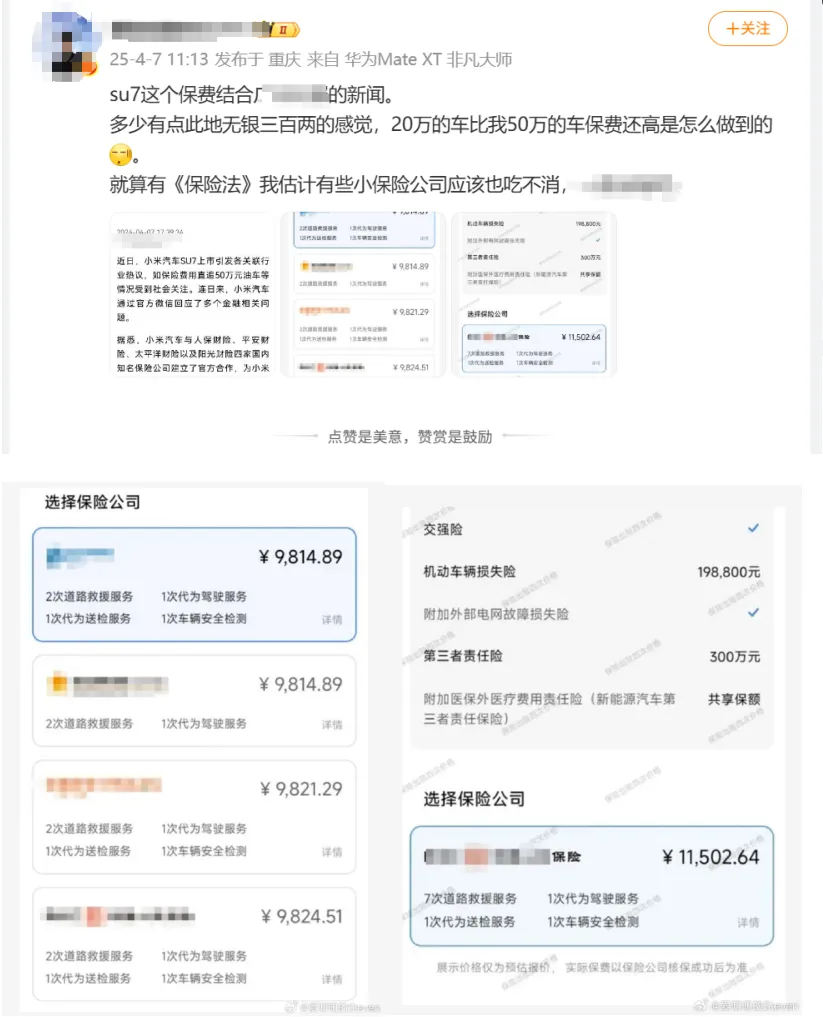This screenshot has width=823, height=1017.
Task: Click post timestamp 25-4-7 11:13
Action: 159,60
